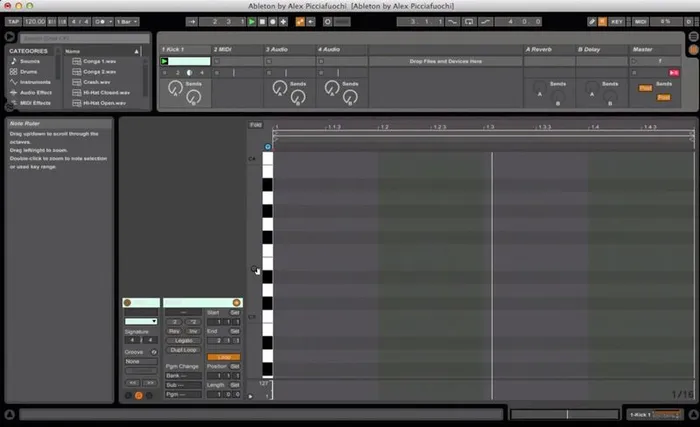This screenshot has width=700, height=427.
Task: Select Conga 1.wav file
Action: (99, 61)
